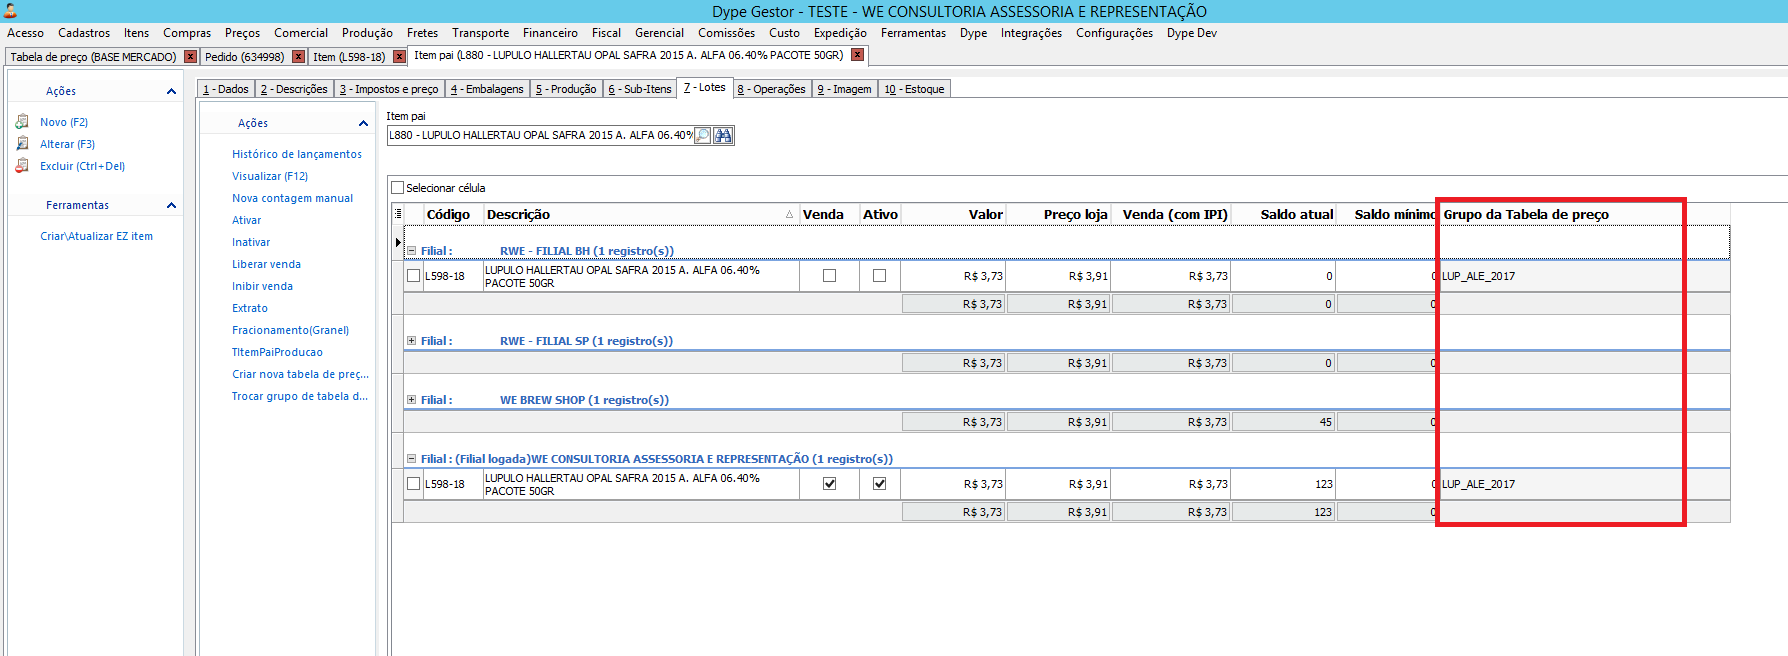This screenshot has width=1788, height=656.
Task: Toggle the Selecionar célula checkbox
Action: [x=398, y=188]
